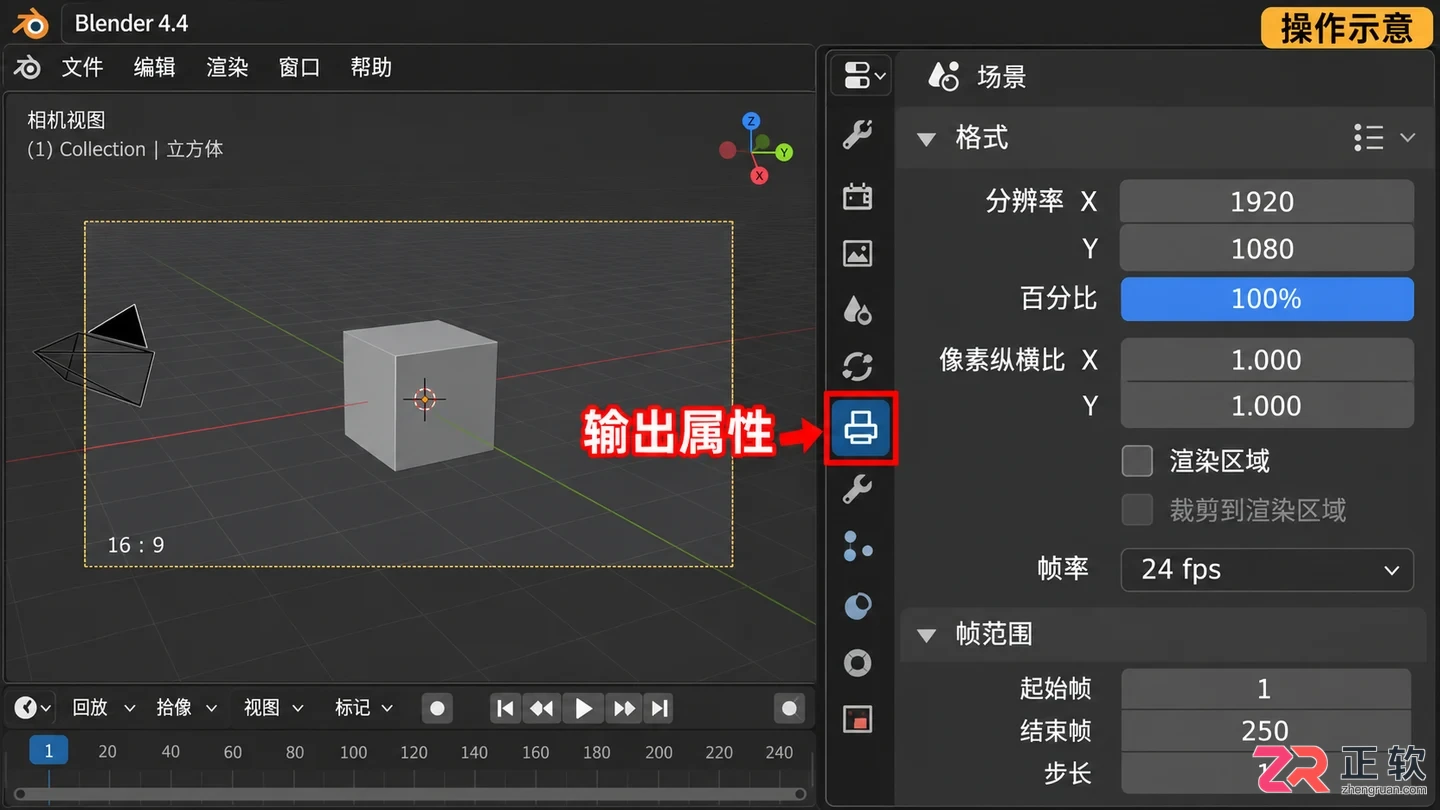This screenshot has height=810, width=1440.
Task: Click the pixel aspect Y field 1.000
Action: [x=1267, y=406]
